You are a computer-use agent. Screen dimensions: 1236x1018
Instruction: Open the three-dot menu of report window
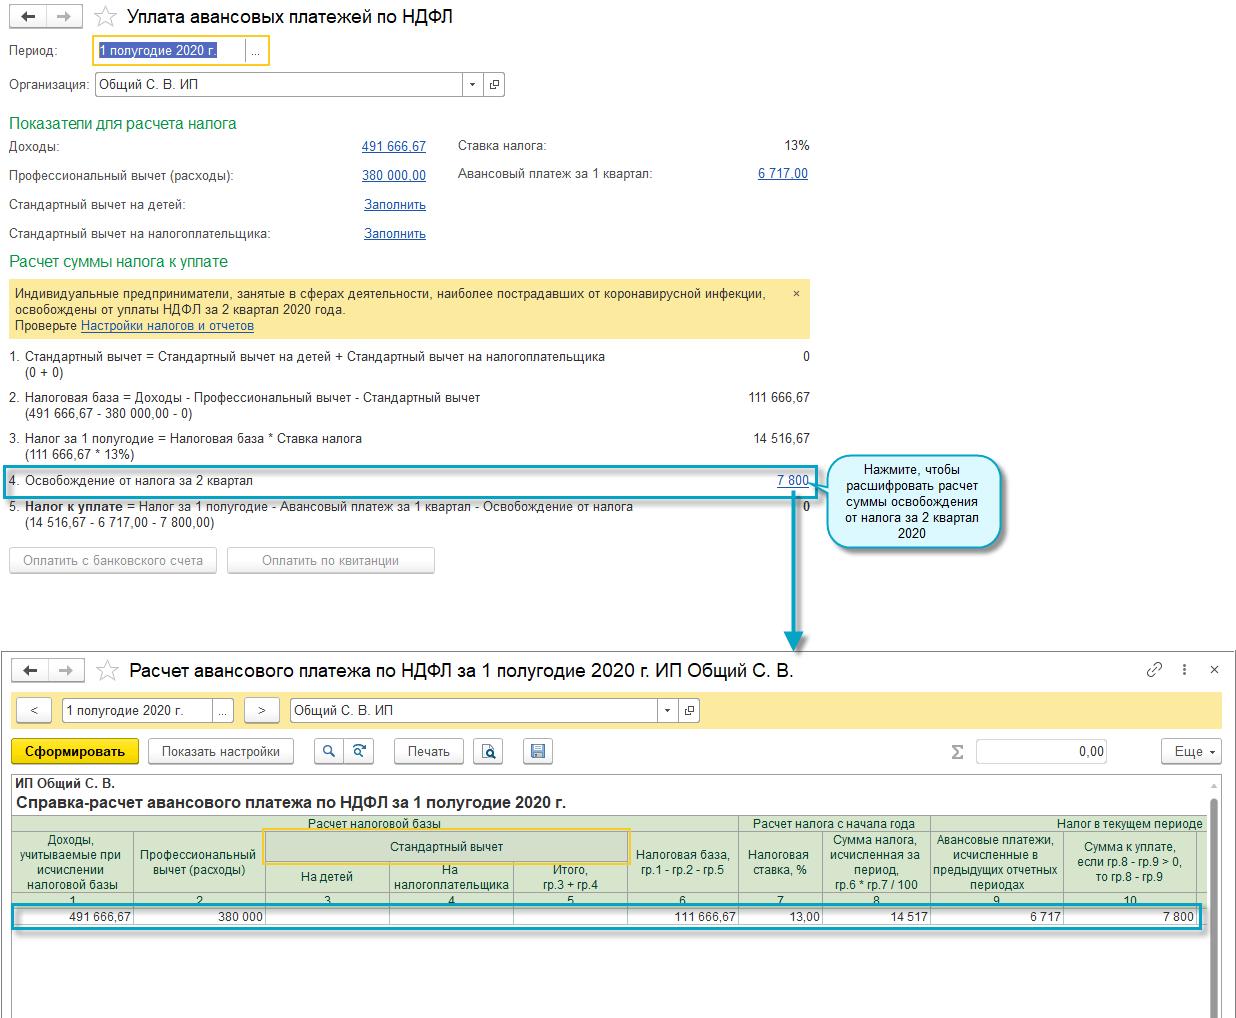(1185, 670)
